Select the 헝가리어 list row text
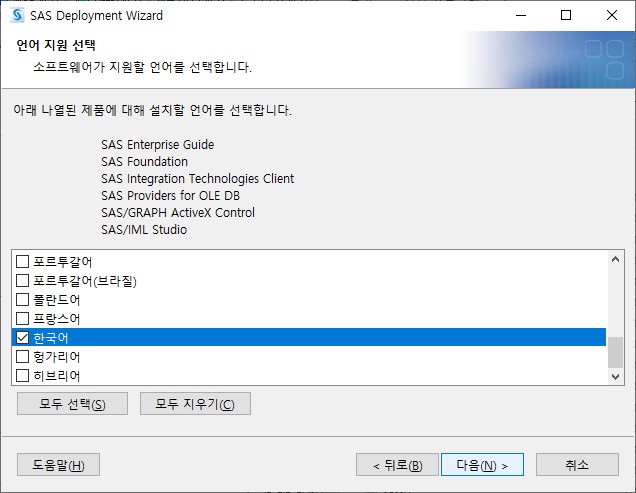636x493 pixels. point(57,357)
